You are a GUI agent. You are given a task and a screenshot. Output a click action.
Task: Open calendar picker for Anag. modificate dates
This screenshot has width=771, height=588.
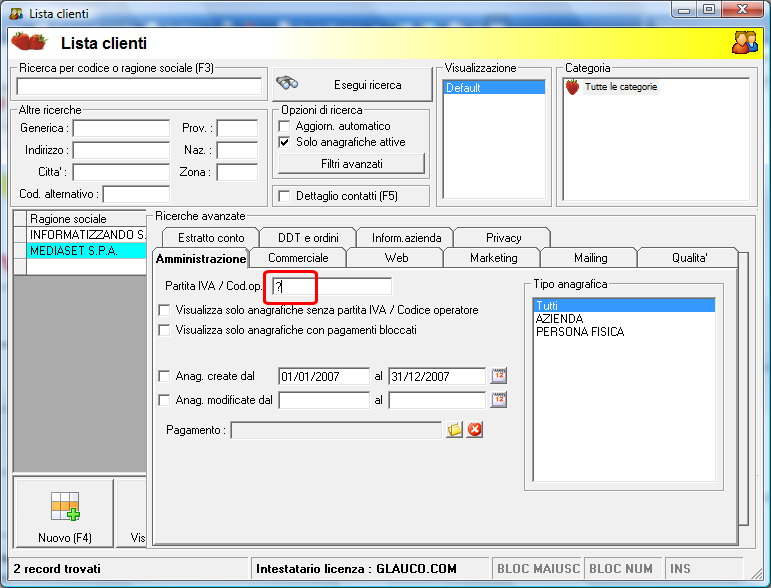coord(499,400)
